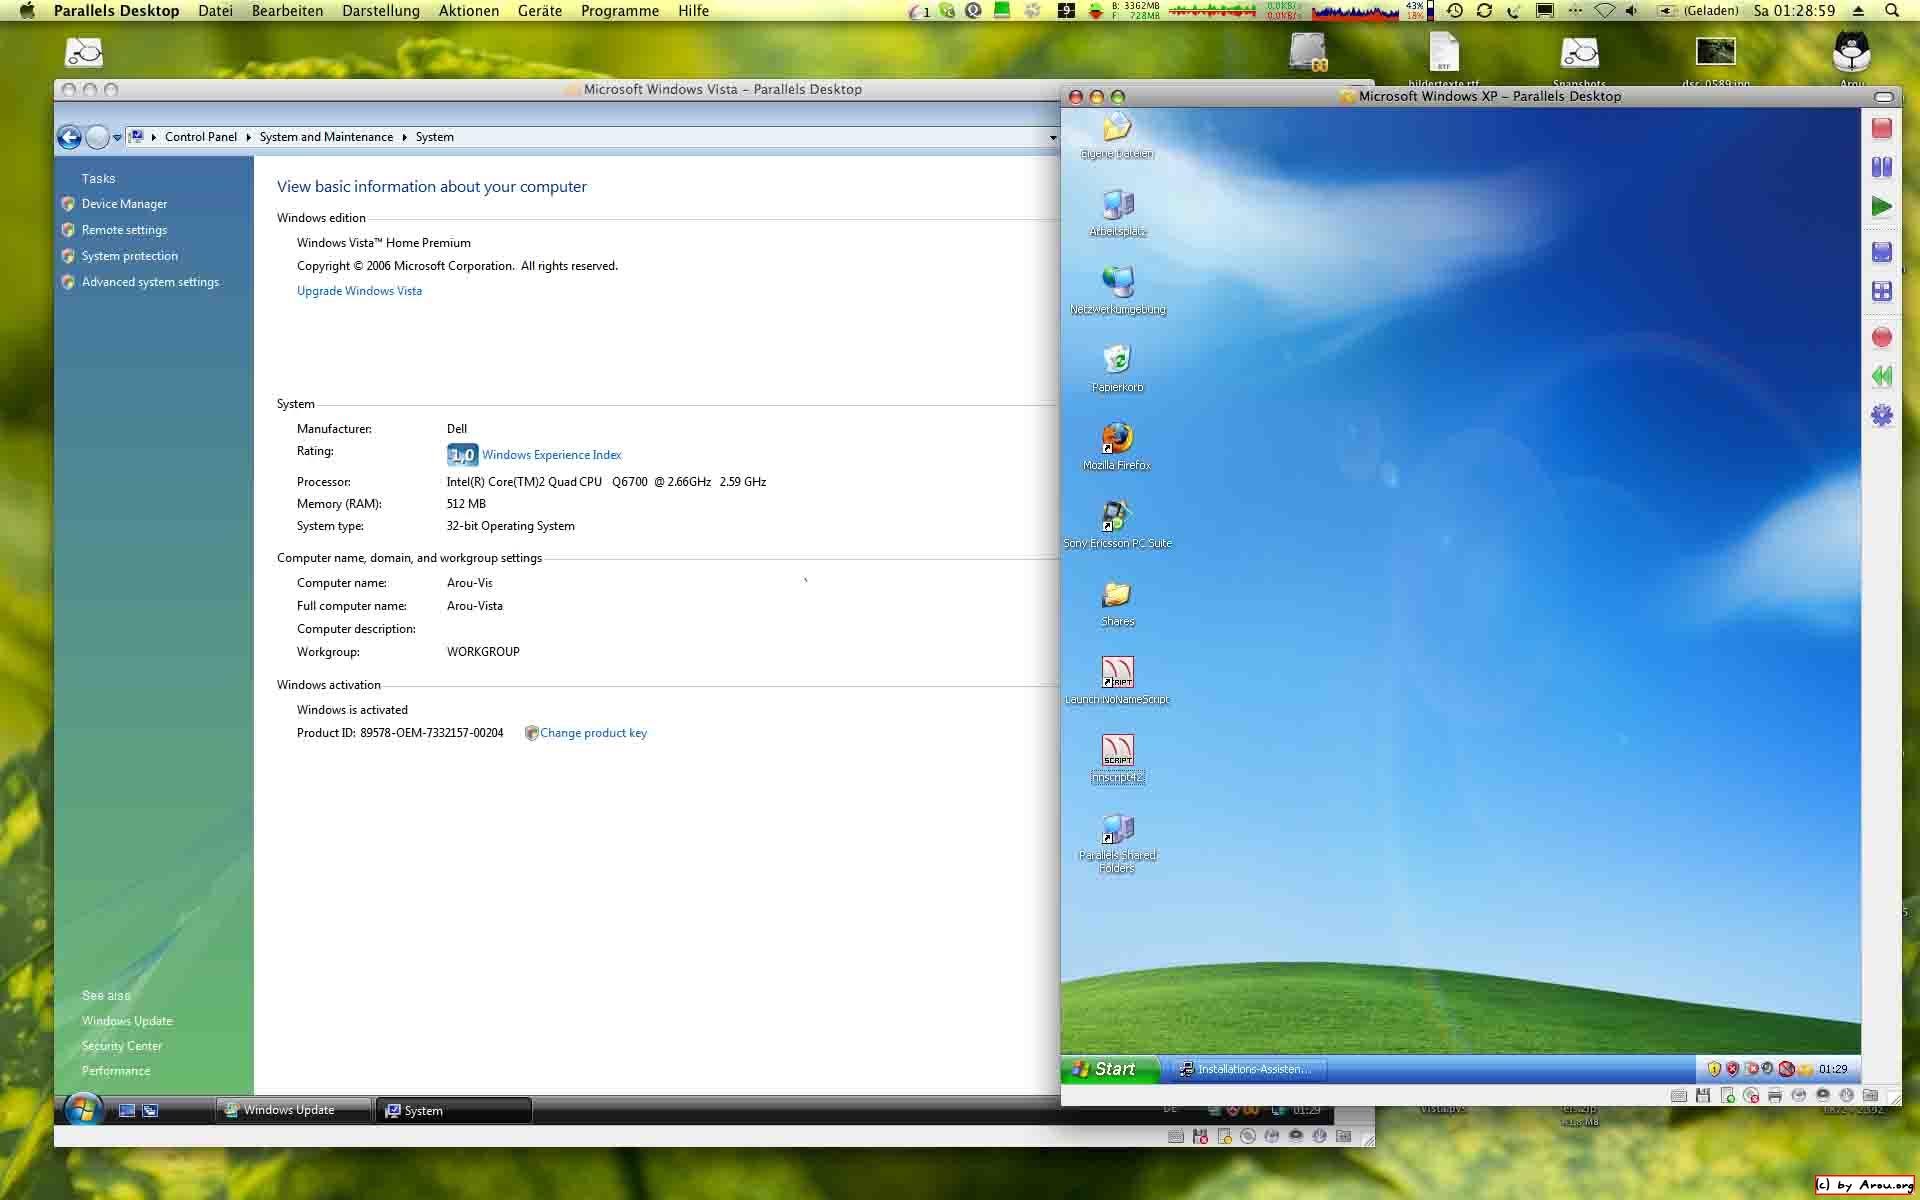
Task: Click the Coherence four-squares icon
Action: [x=1881, y=291]
